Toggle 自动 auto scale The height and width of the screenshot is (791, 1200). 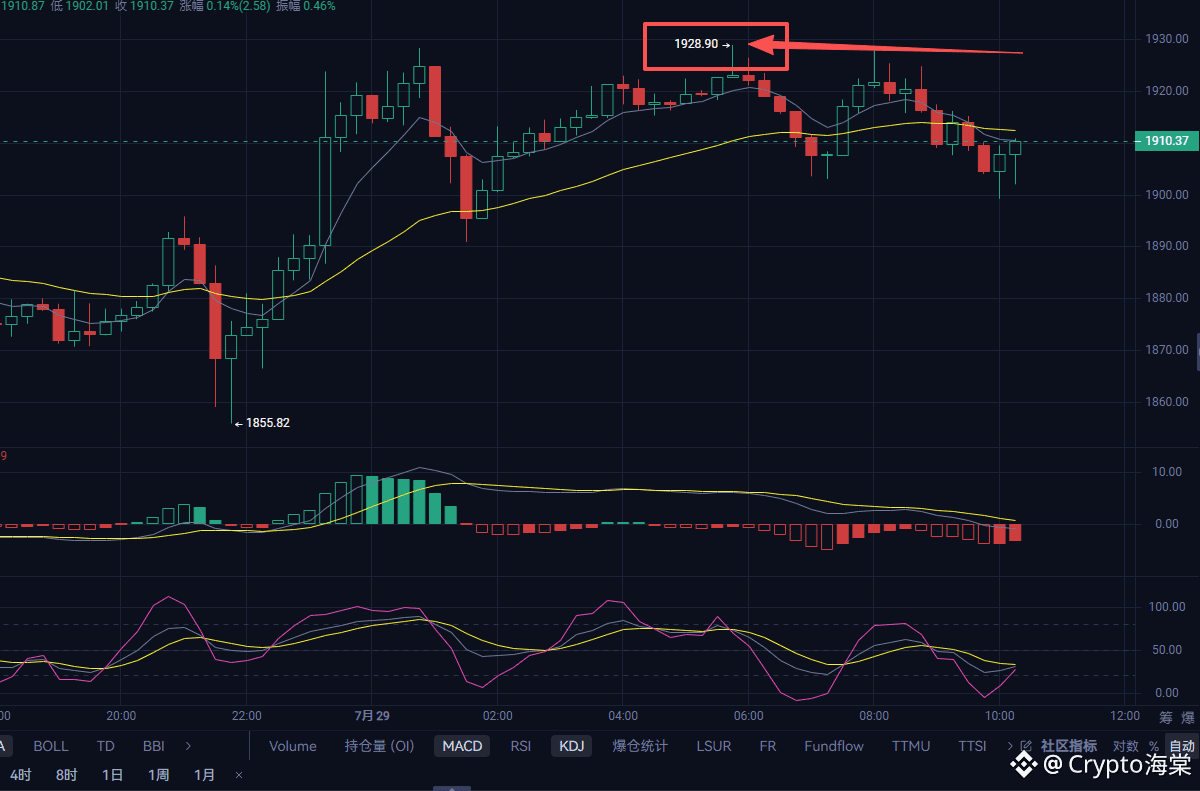click(x=1182, y=746)
